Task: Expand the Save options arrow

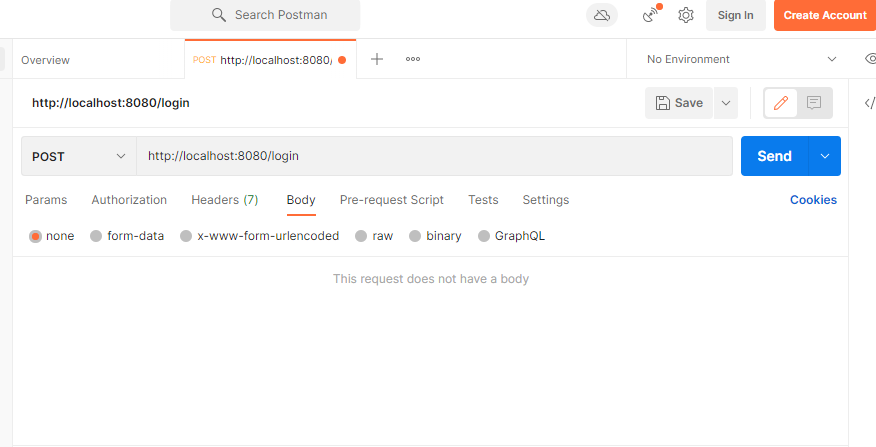Action: (726, 103)
